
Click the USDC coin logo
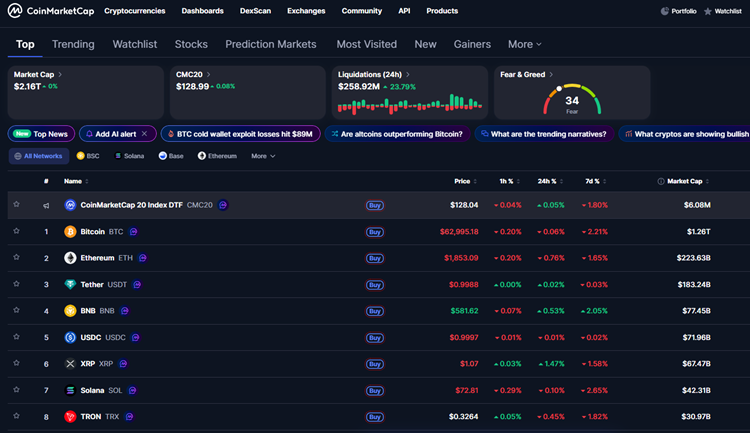pyautogui.click(x=70, y=337)
